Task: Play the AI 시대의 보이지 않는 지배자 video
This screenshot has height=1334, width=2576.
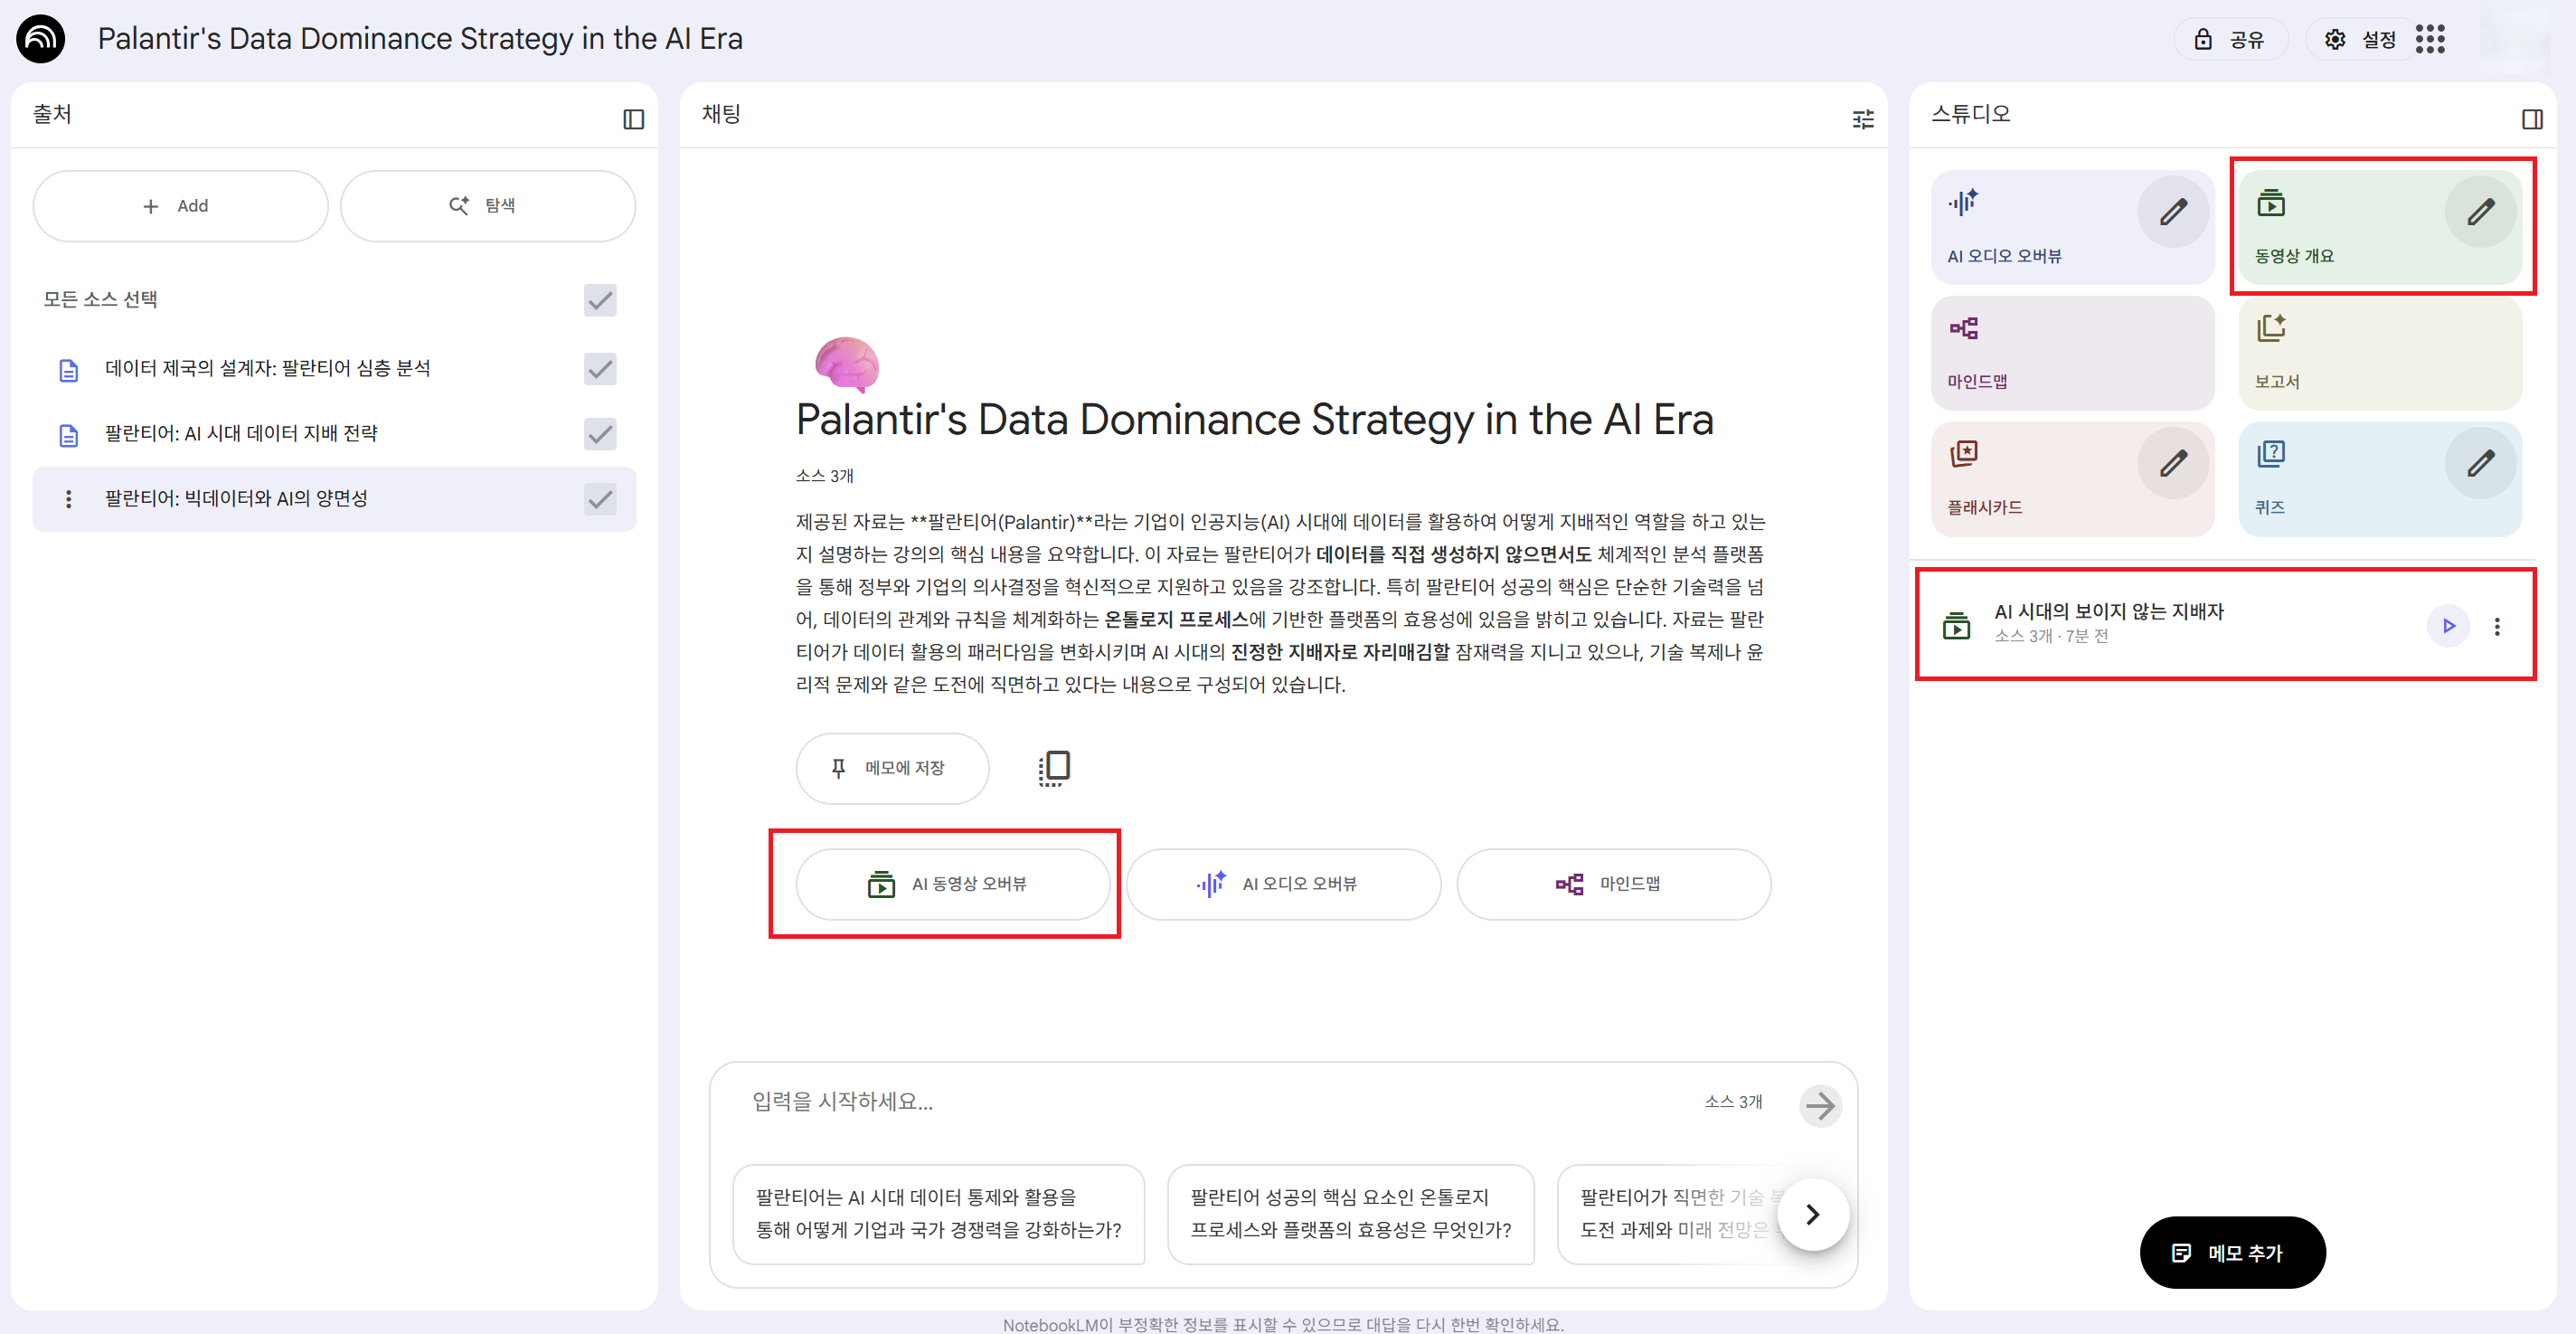Action: (2448, 626)
